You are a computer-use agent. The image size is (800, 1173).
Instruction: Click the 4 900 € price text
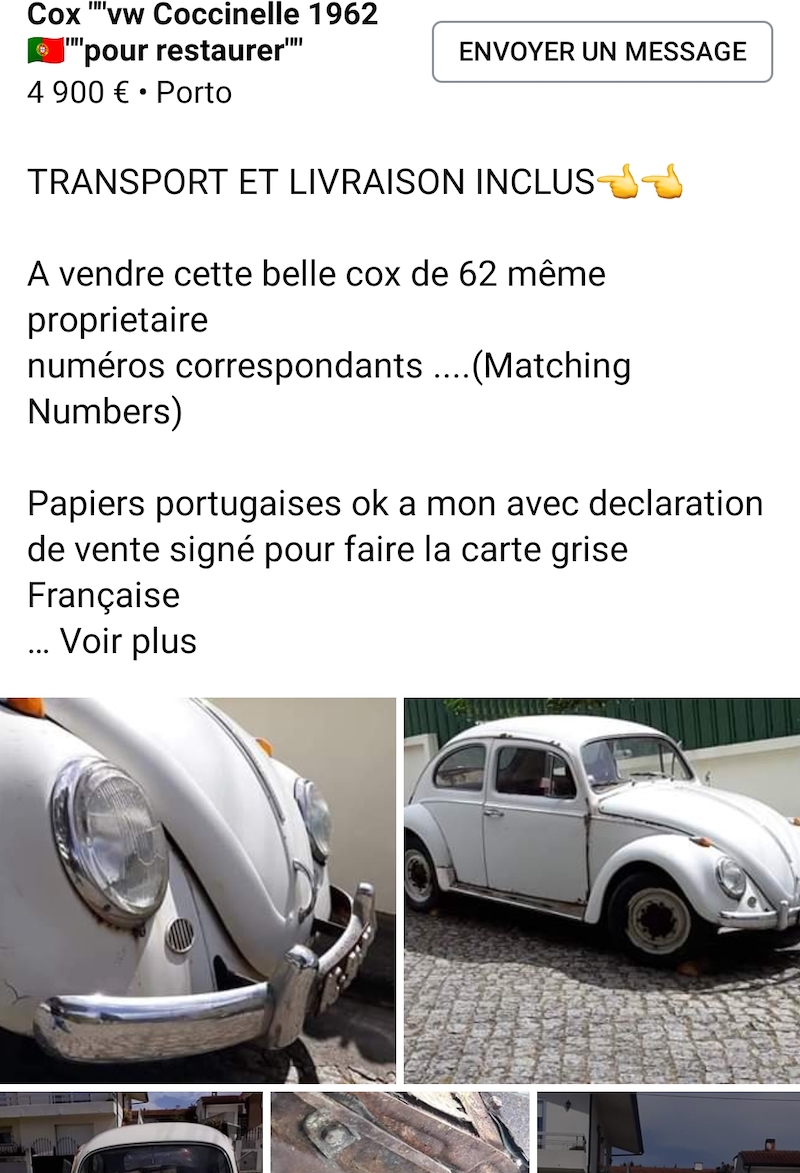click(78, 93)
